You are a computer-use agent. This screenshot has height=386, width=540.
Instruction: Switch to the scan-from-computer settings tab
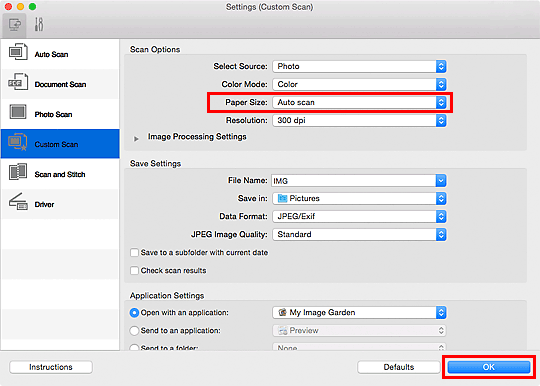point(14,25)
